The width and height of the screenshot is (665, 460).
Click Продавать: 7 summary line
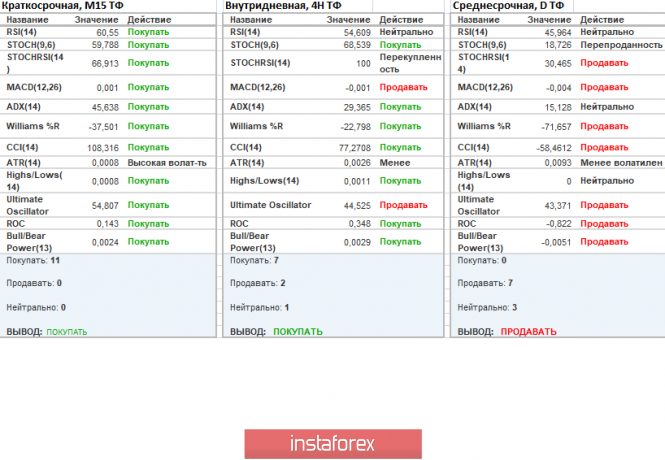coord(485,283)
